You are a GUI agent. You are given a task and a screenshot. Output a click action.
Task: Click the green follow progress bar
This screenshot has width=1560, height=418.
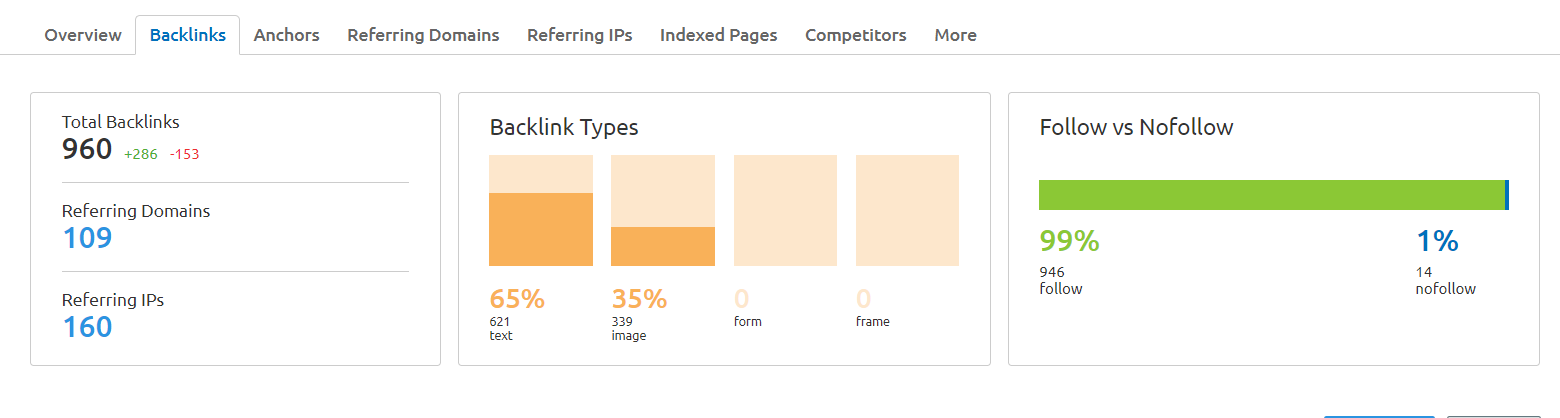1270,195
